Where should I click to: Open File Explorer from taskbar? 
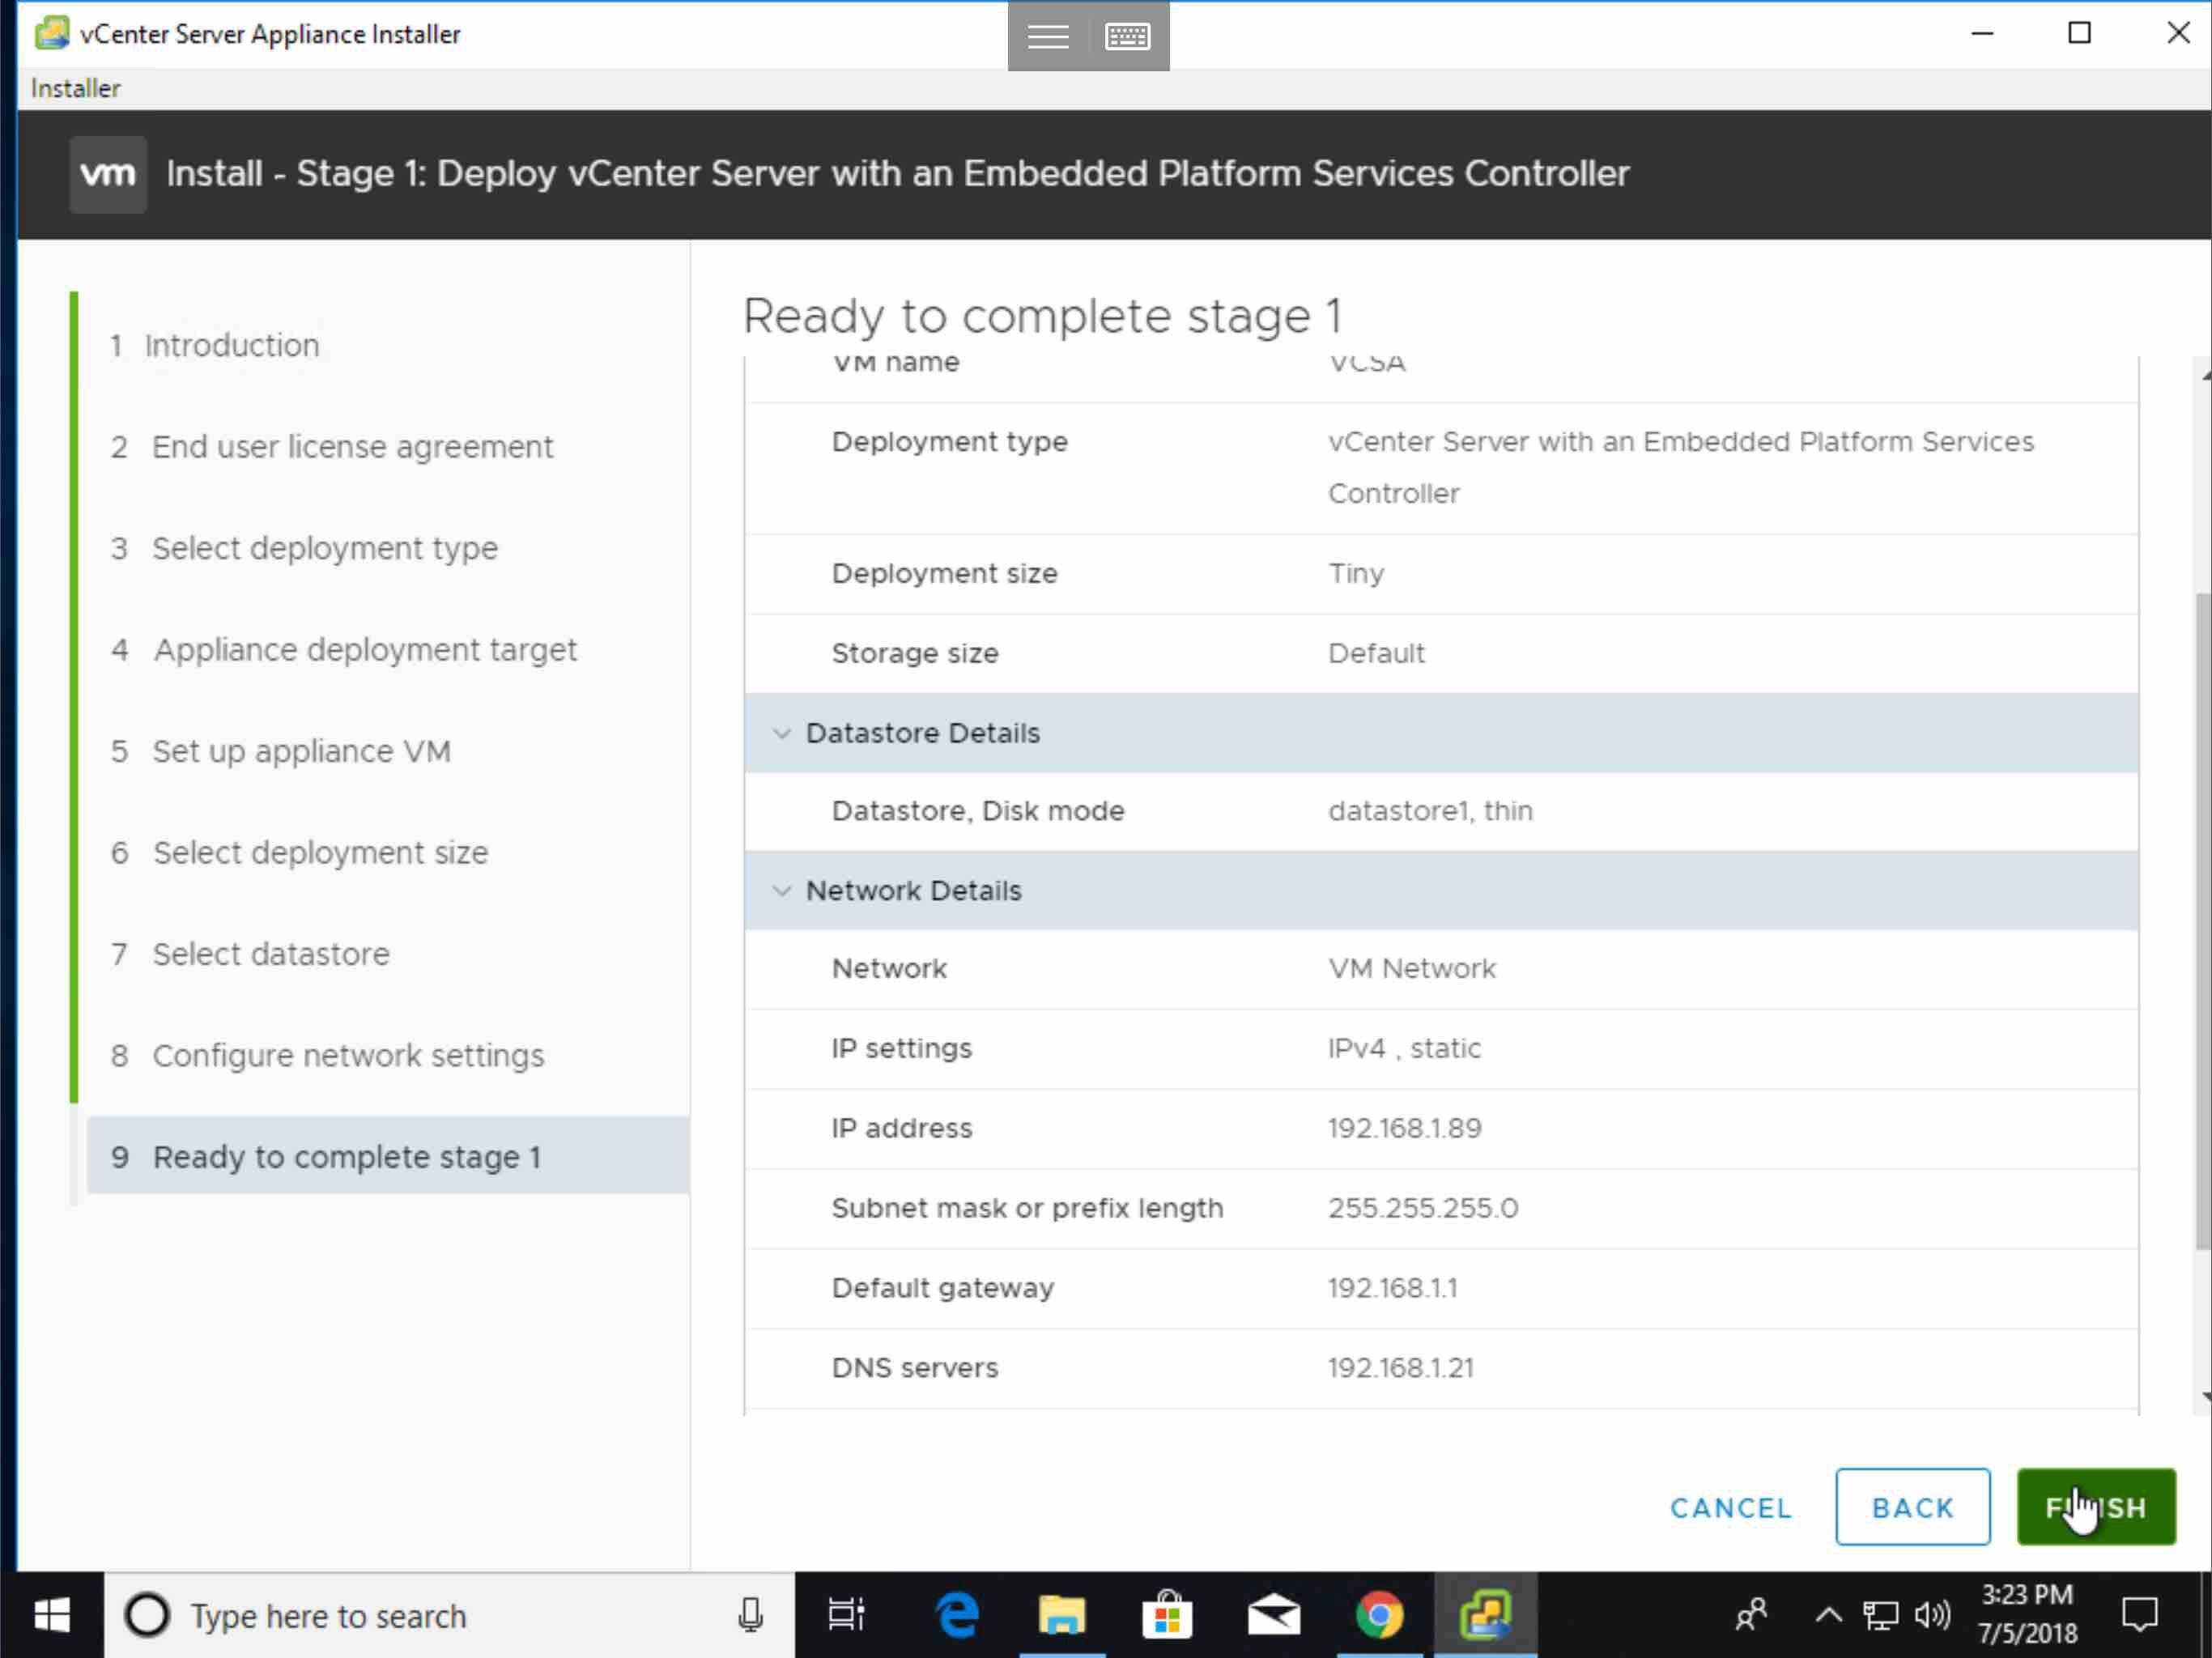pyautogui.click(x=1062, y=1615)
